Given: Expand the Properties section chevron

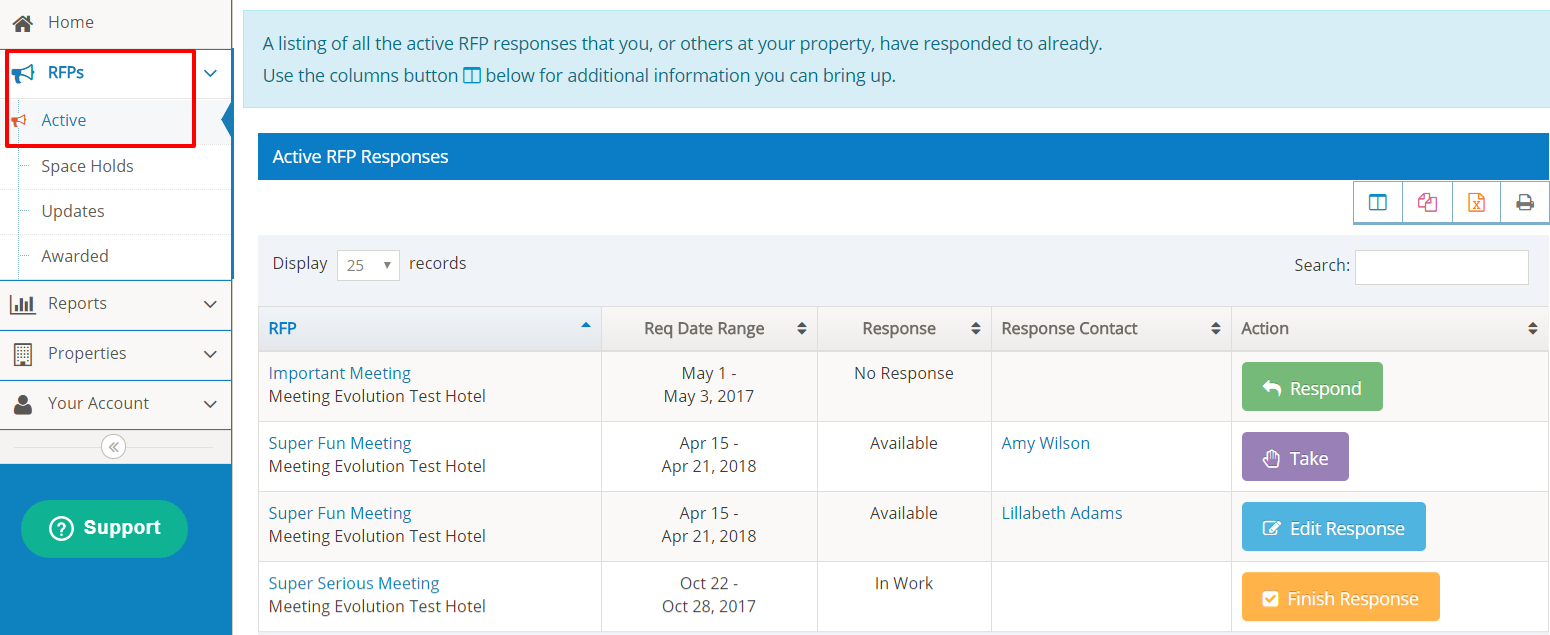Looking at the screenshot, I should coord(210,354).
